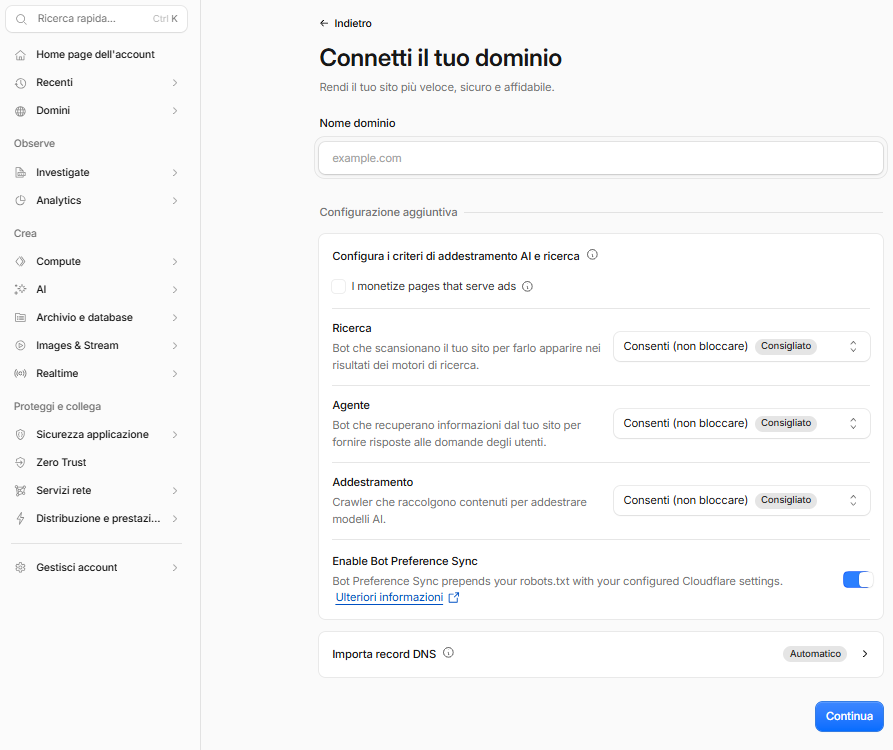Click external link icon after Ulteriori informazioni

tap(454, 597)
